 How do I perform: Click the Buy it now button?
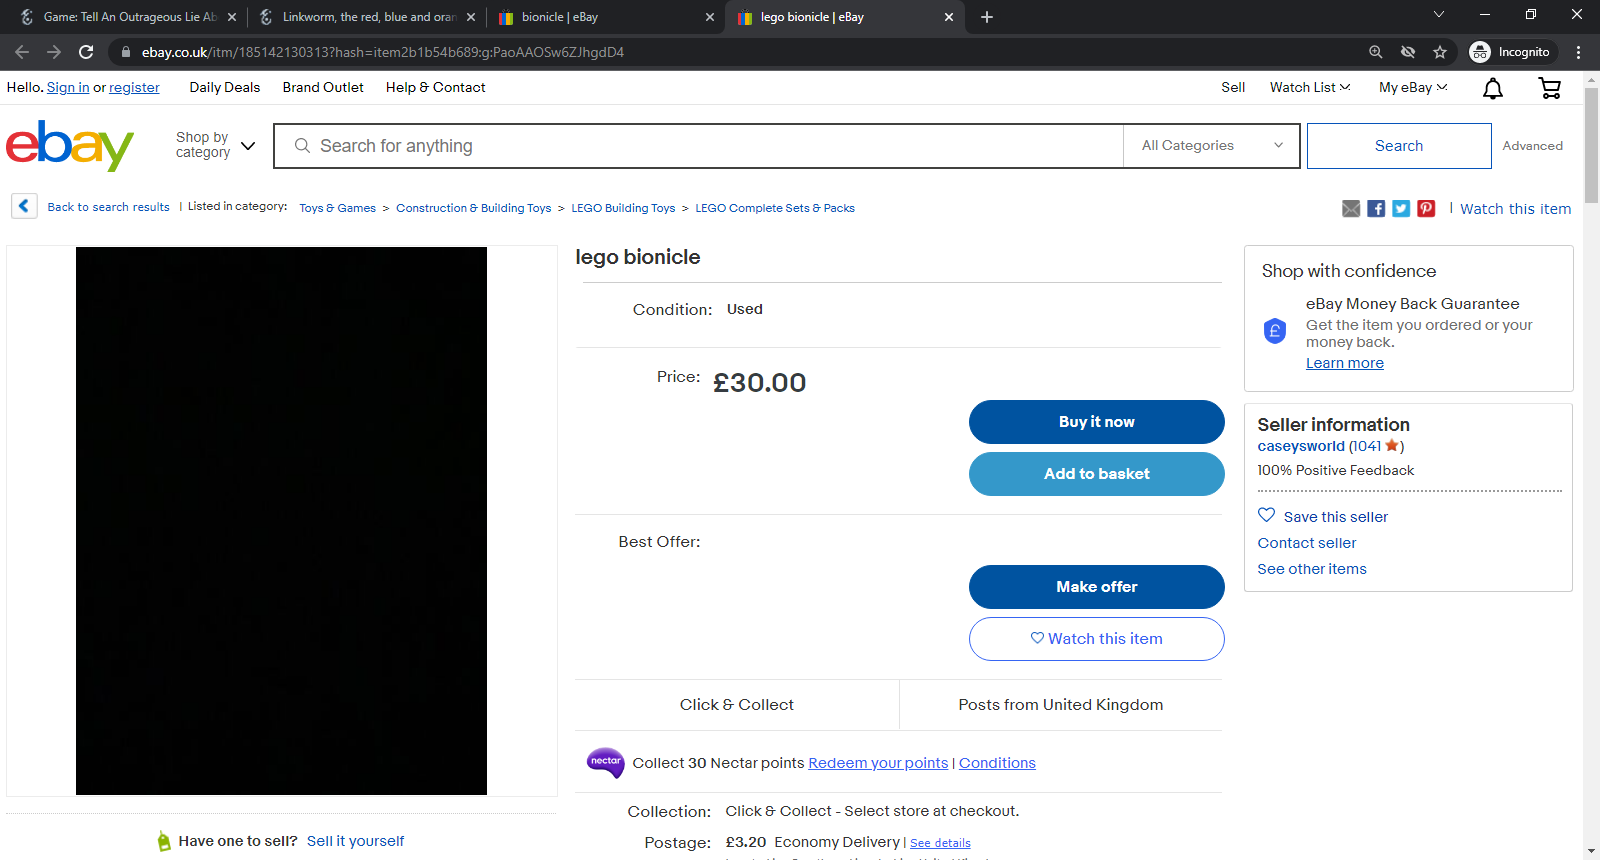pos(1097,422)
